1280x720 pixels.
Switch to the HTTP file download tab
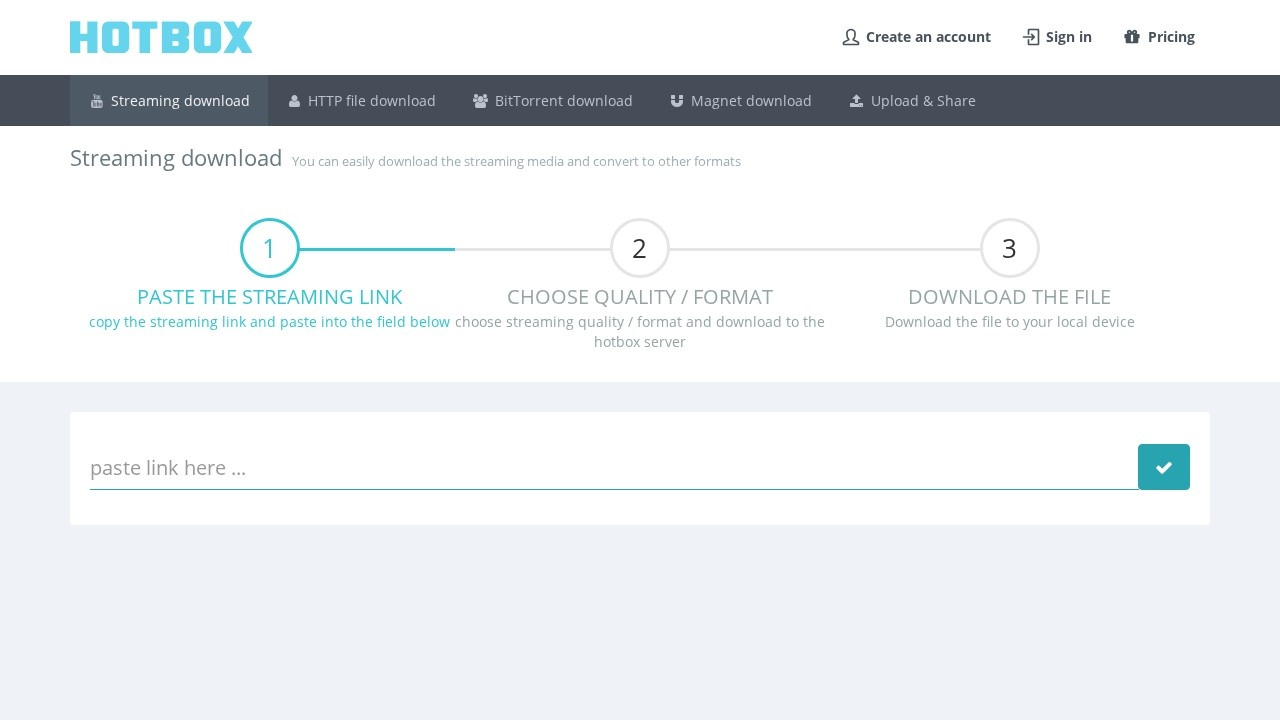(x=371, y=101)
